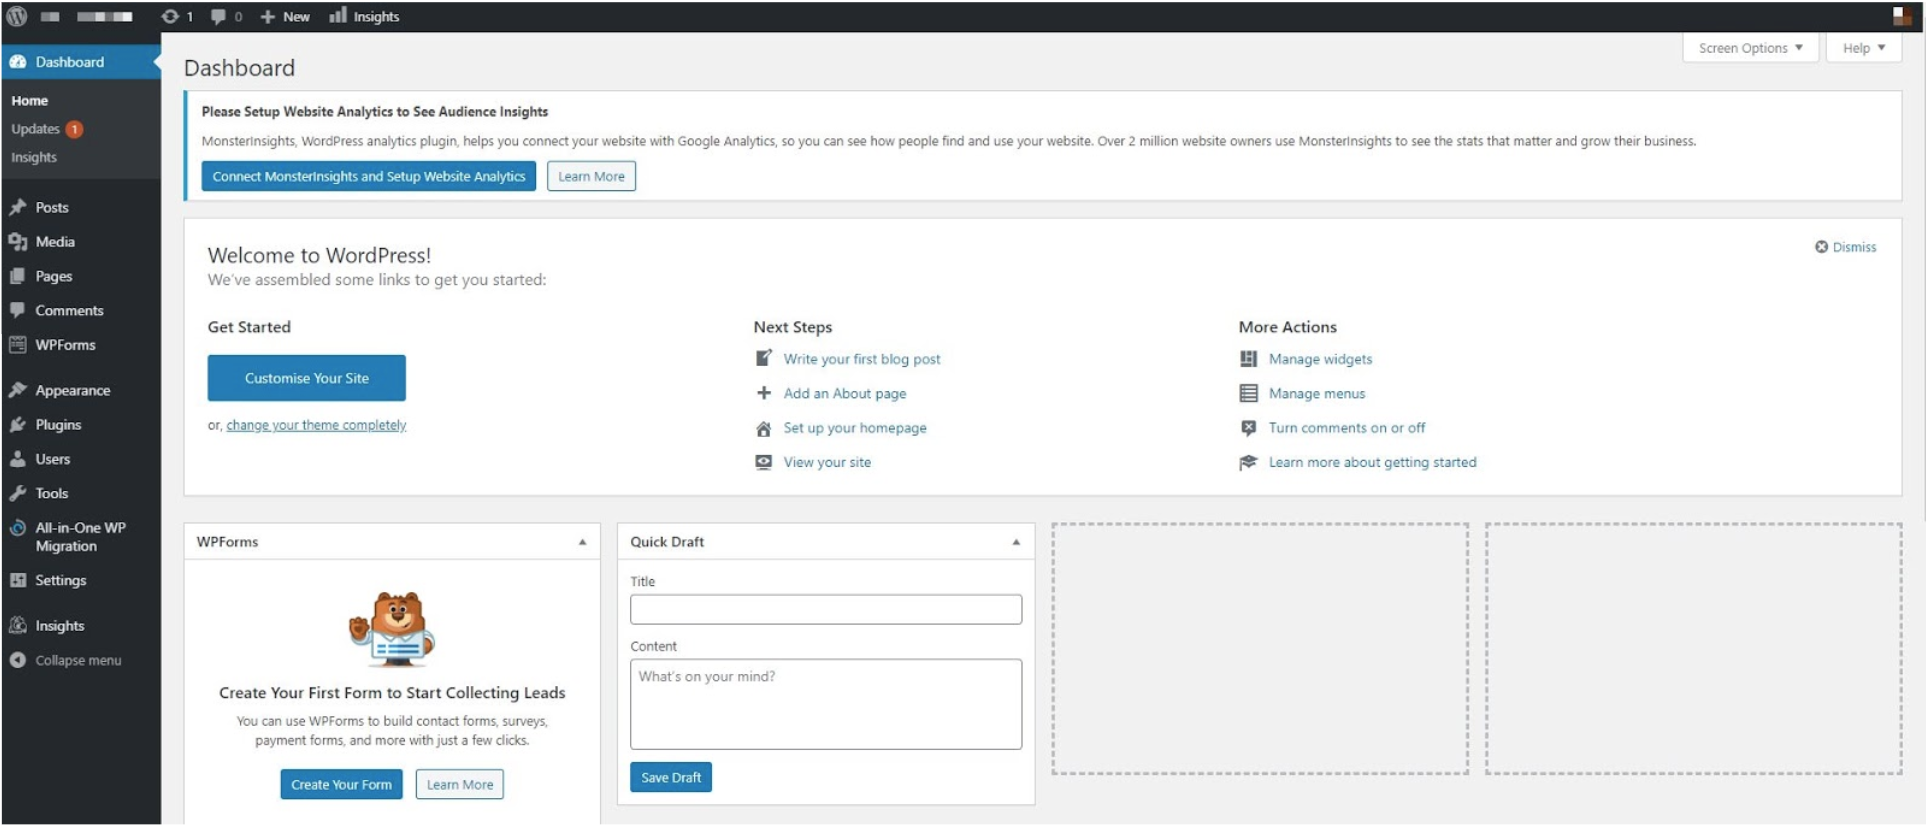Dismiss the Welcome to WordPress panel
This screenshot has height=826, width=1926.
coord(1846,247)
